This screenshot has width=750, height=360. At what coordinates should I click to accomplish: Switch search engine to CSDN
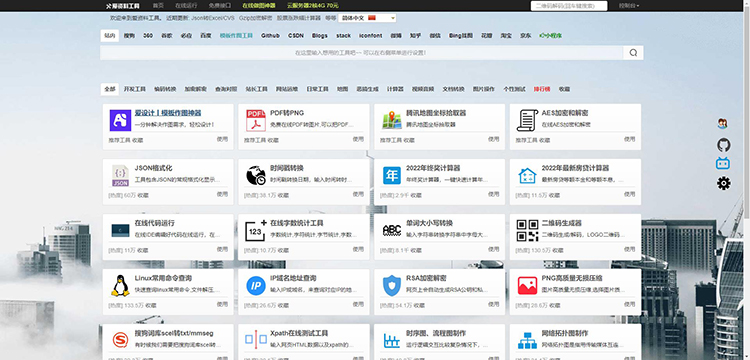point(296,35)
